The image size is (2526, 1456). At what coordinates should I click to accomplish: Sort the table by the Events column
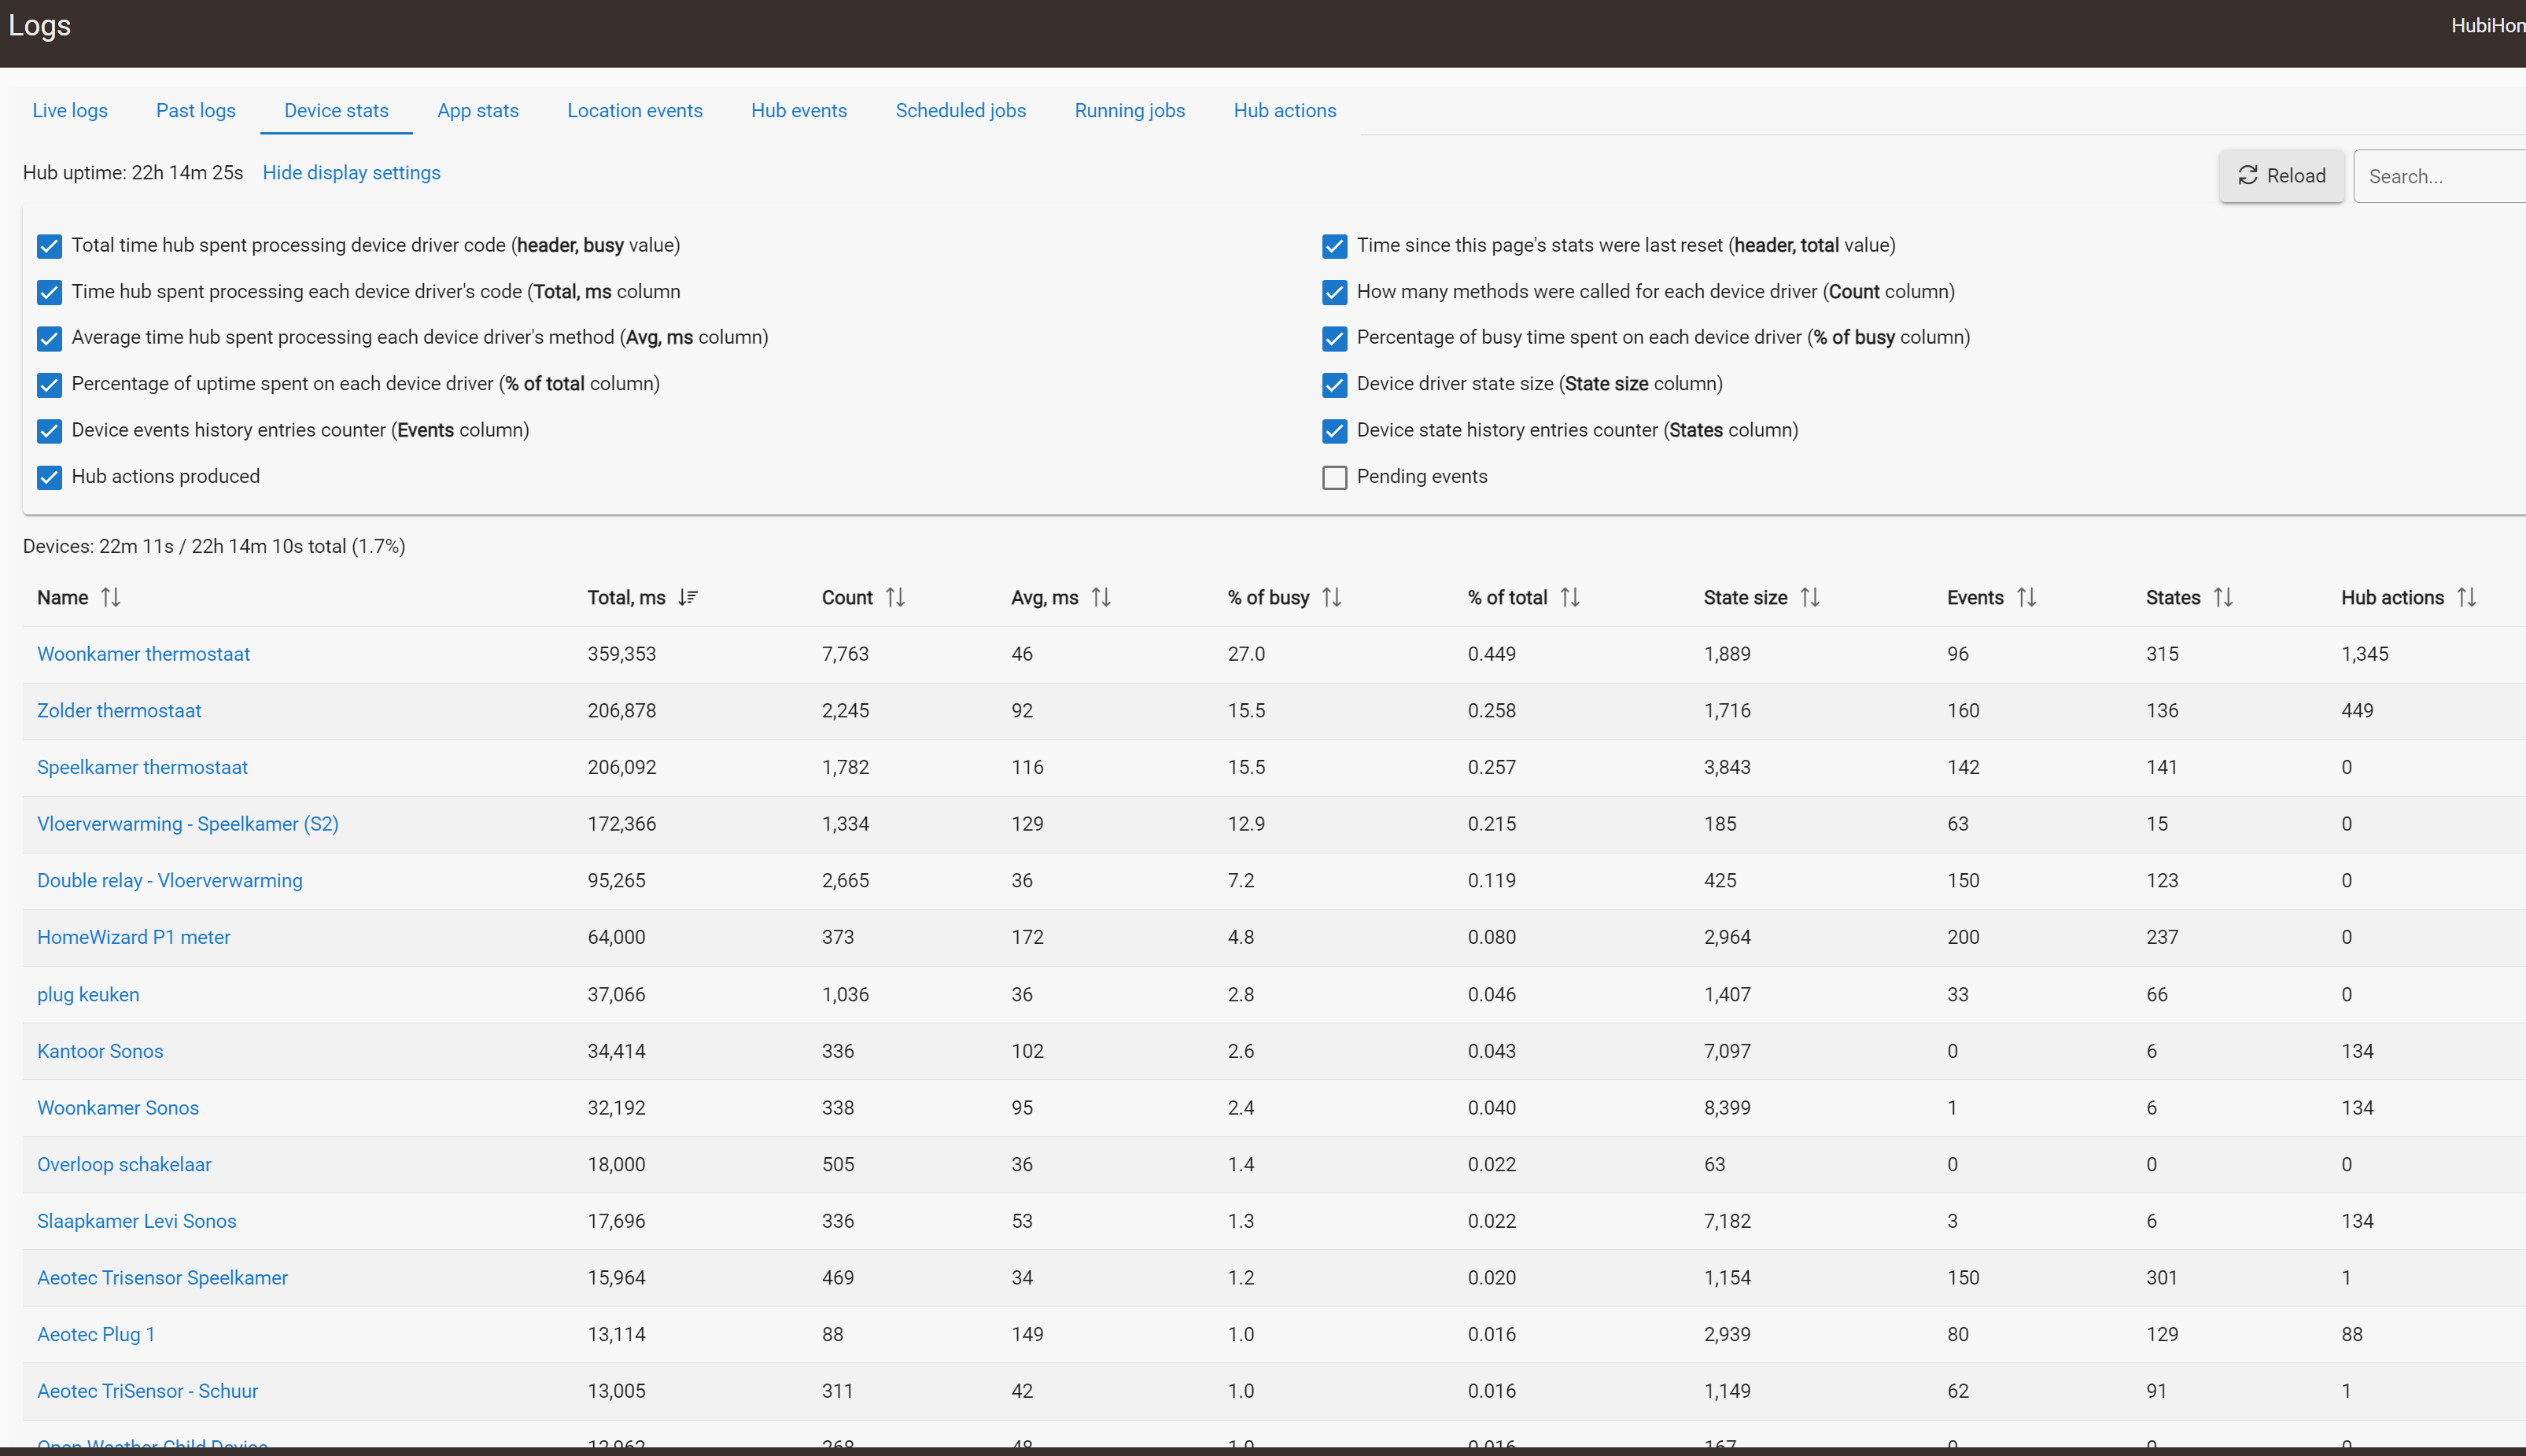pos(2026,597)
